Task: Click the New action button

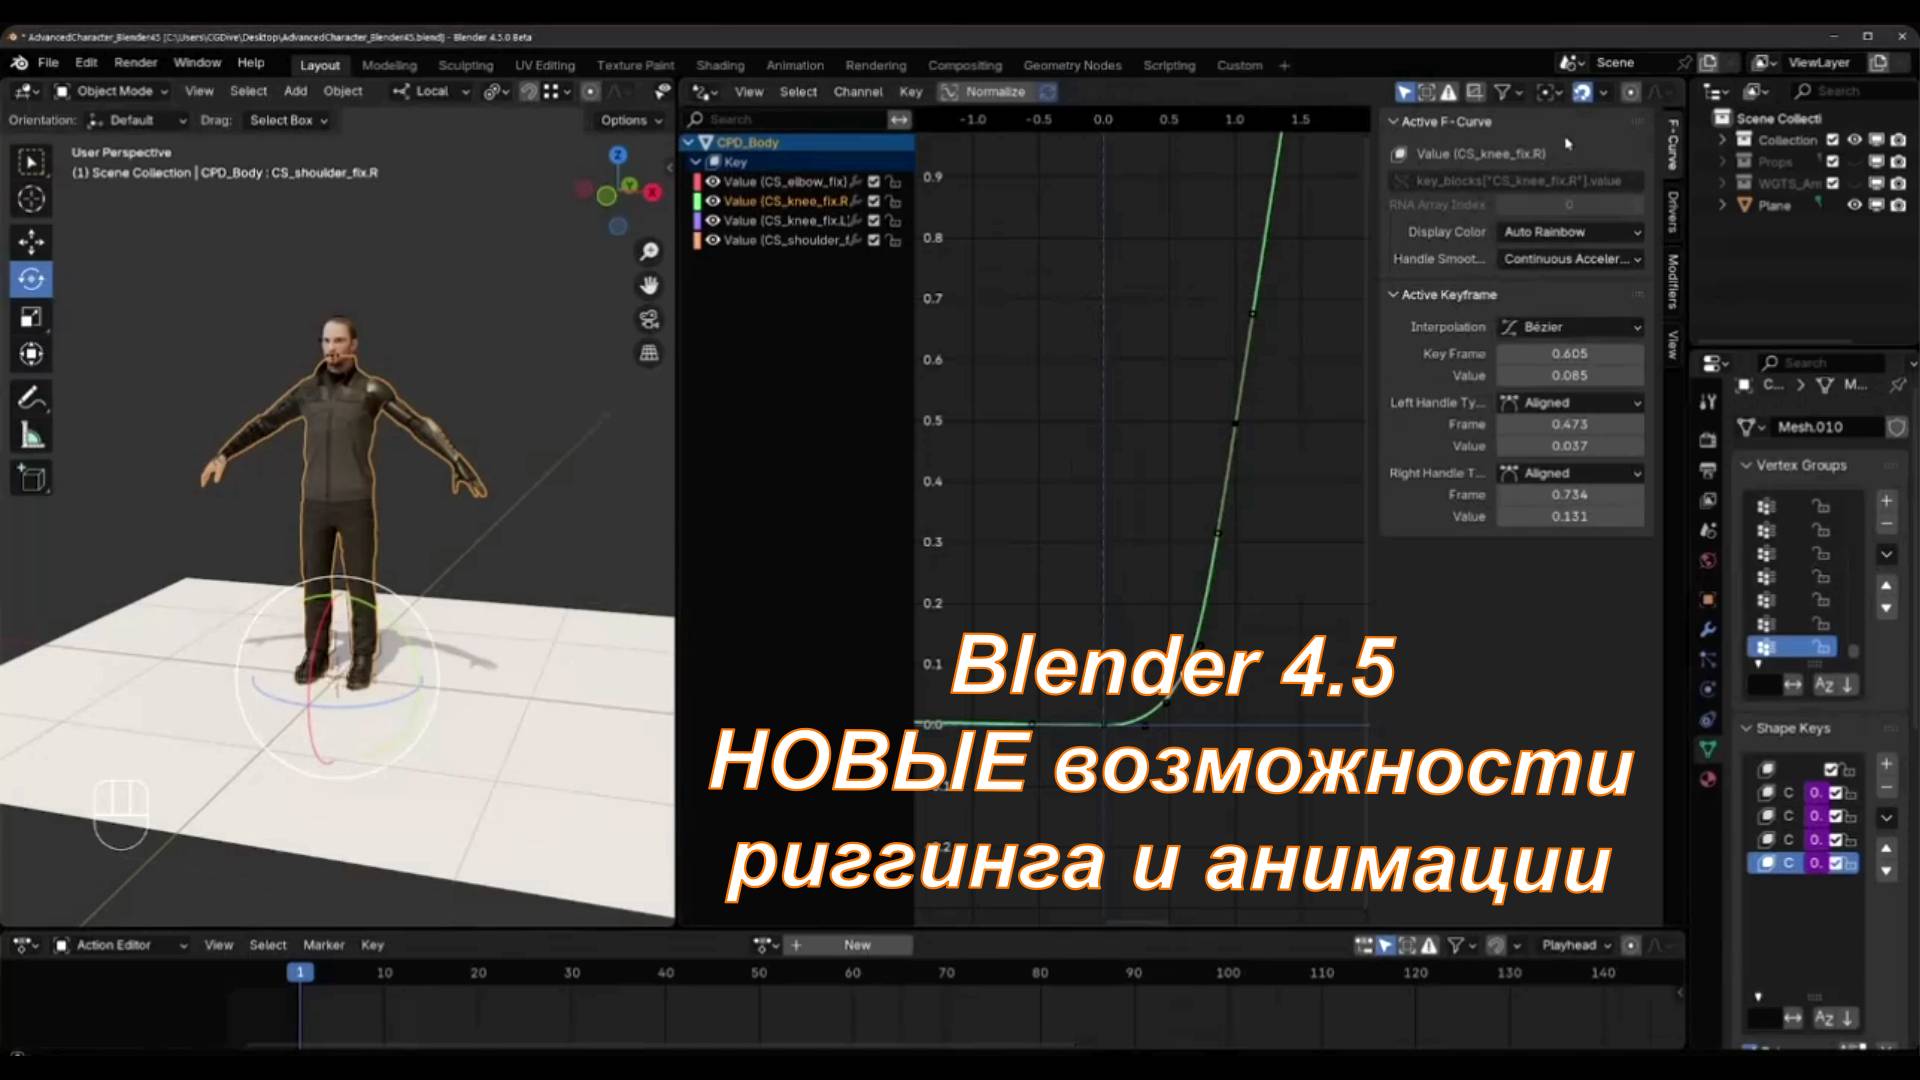Action: coord(857,945)
